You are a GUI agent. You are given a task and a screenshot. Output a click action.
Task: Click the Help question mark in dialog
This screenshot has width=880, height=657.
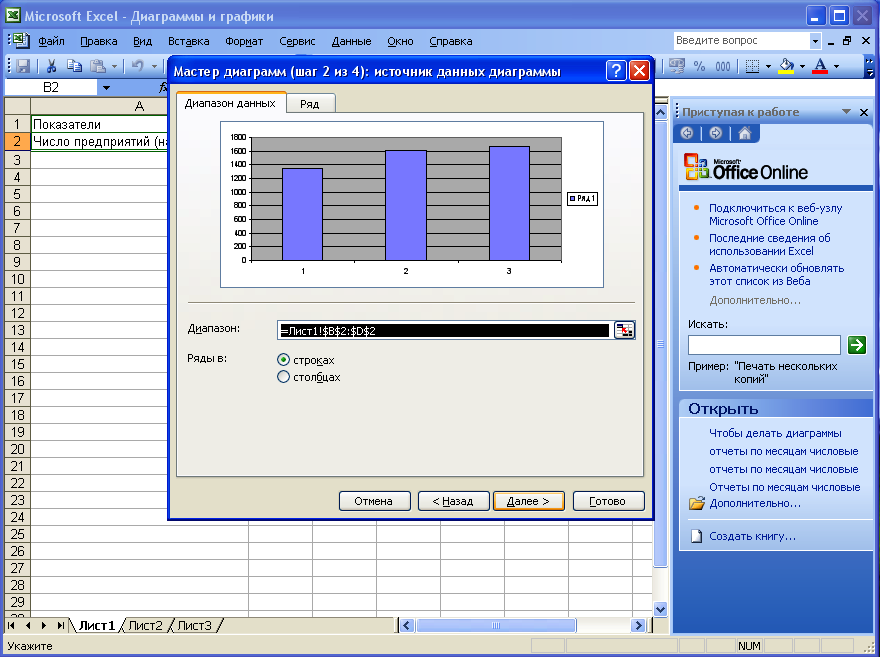tap(616, 71)
